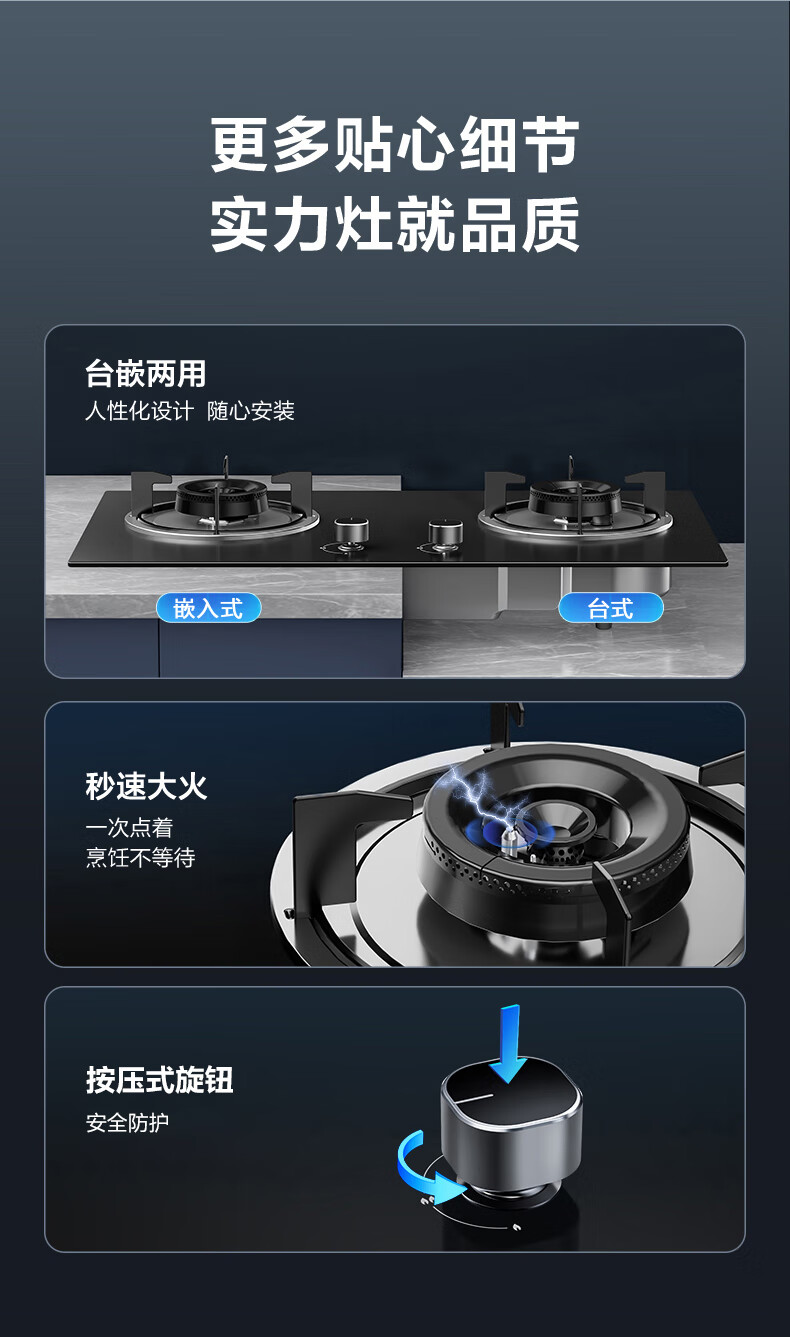Click the blue curved rotation arrow
This screenshot has height=1337, width=790.
(429, 1169)
